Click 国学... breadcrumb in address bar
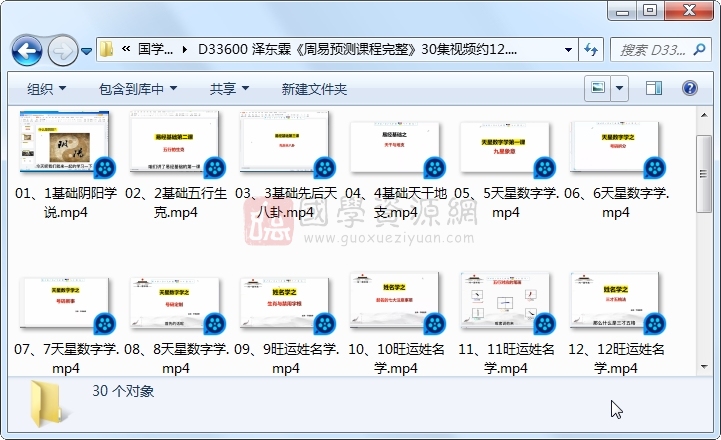 tap(155, 49)
